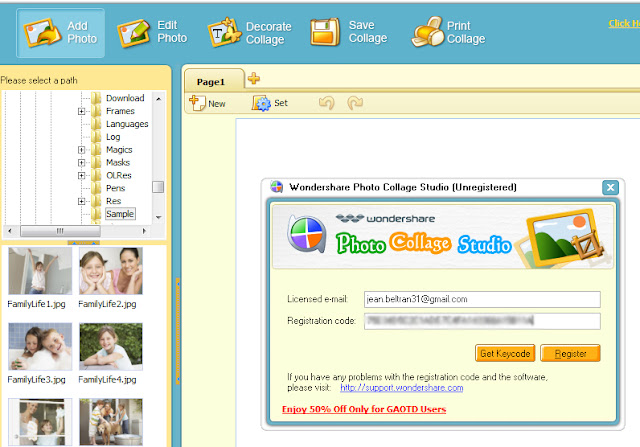Click the Undo arrow icon
This screenshot has height=447, width=640.
327,103
